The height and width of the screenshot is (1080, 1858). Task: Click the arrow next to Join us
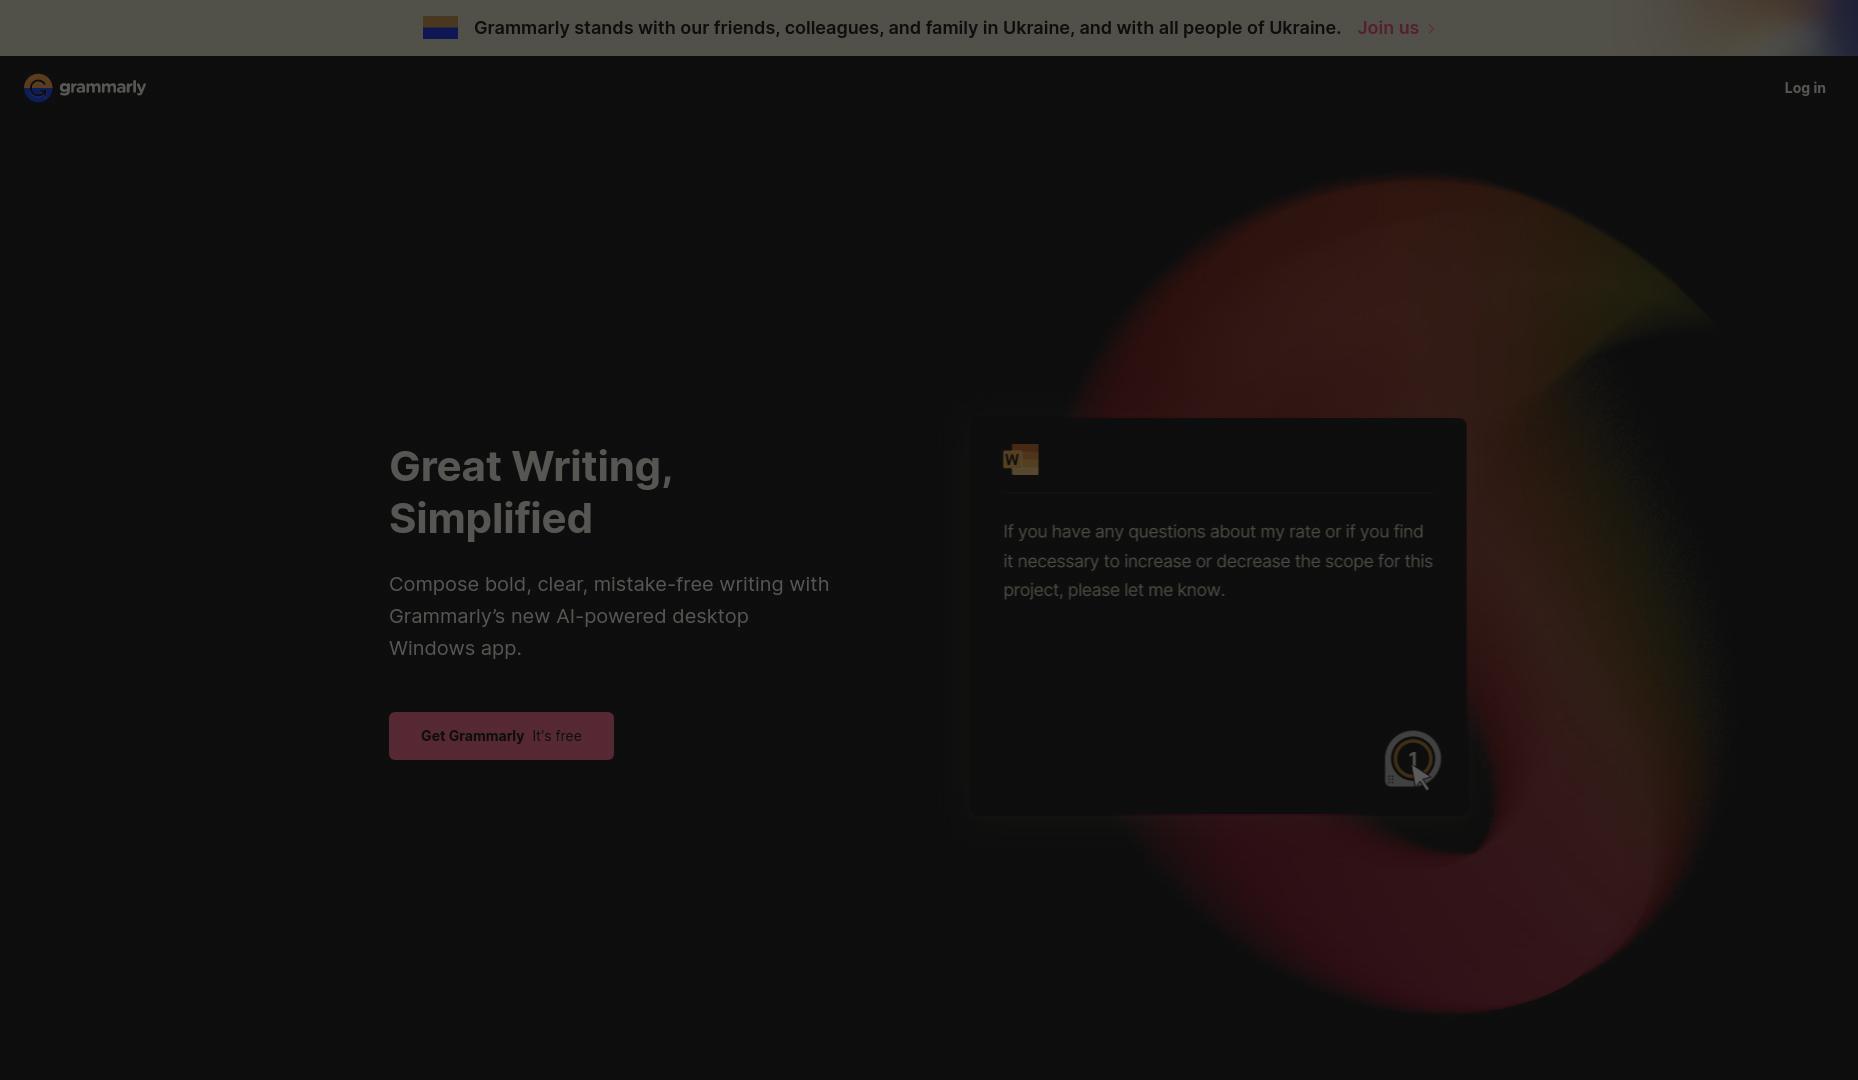(x=1431, y=29)
